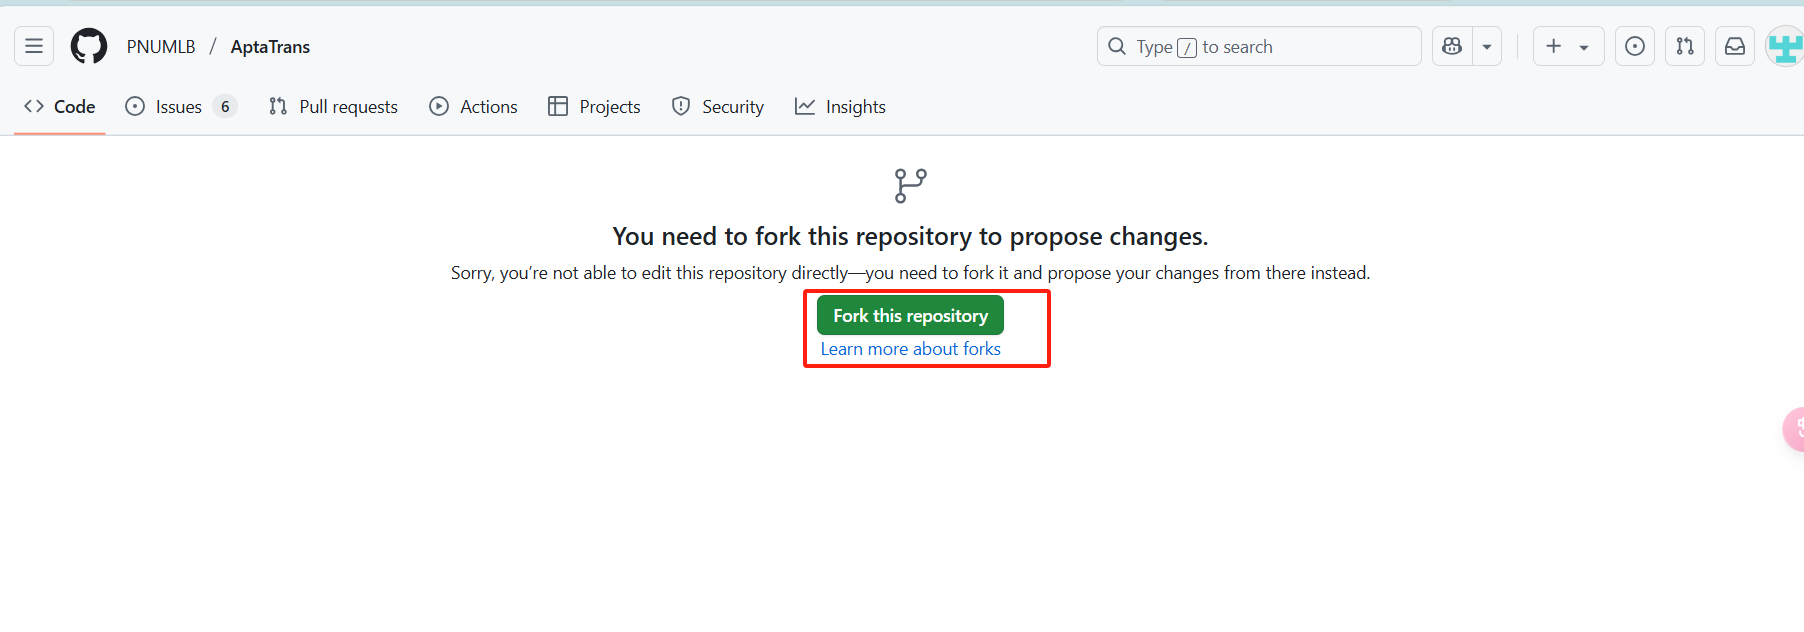
Task: Expand the create new dropdown caret
Action: [1584, 47]
